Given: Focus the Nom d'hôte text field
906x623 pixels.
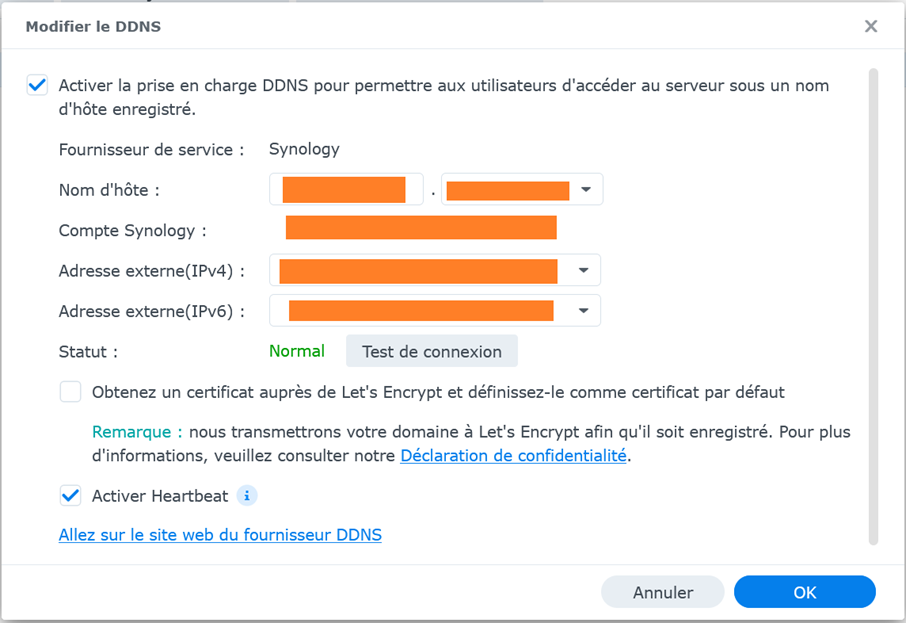Looking at the screenshot, I should click(x=346, y=190).
